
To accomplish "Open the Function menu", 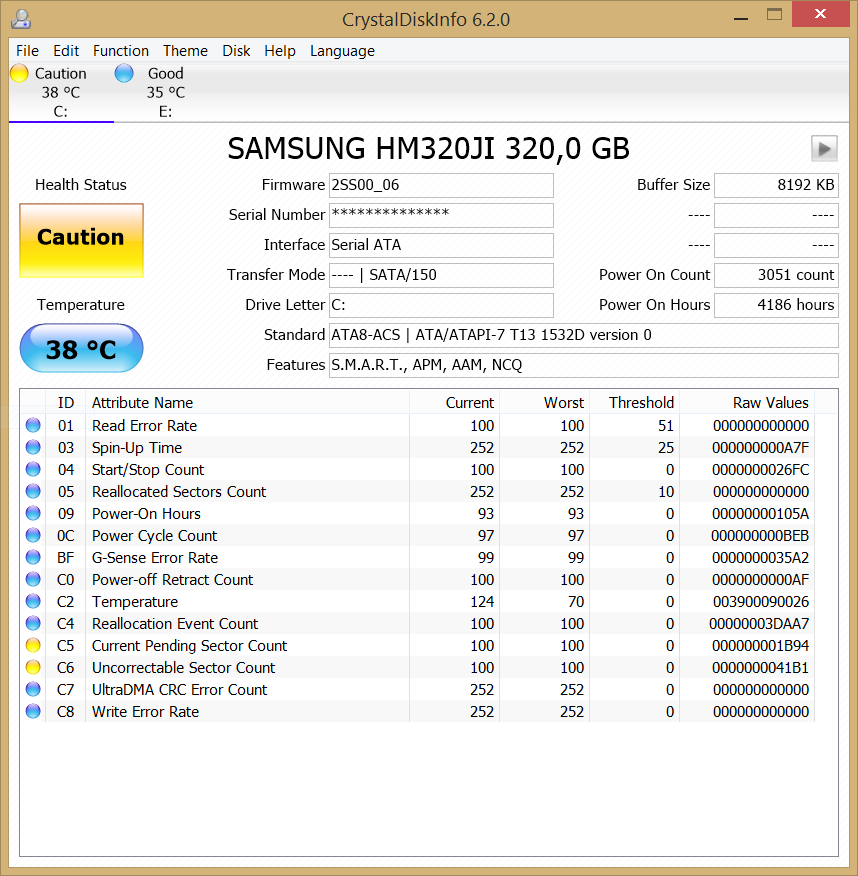I will pos(121,51).
